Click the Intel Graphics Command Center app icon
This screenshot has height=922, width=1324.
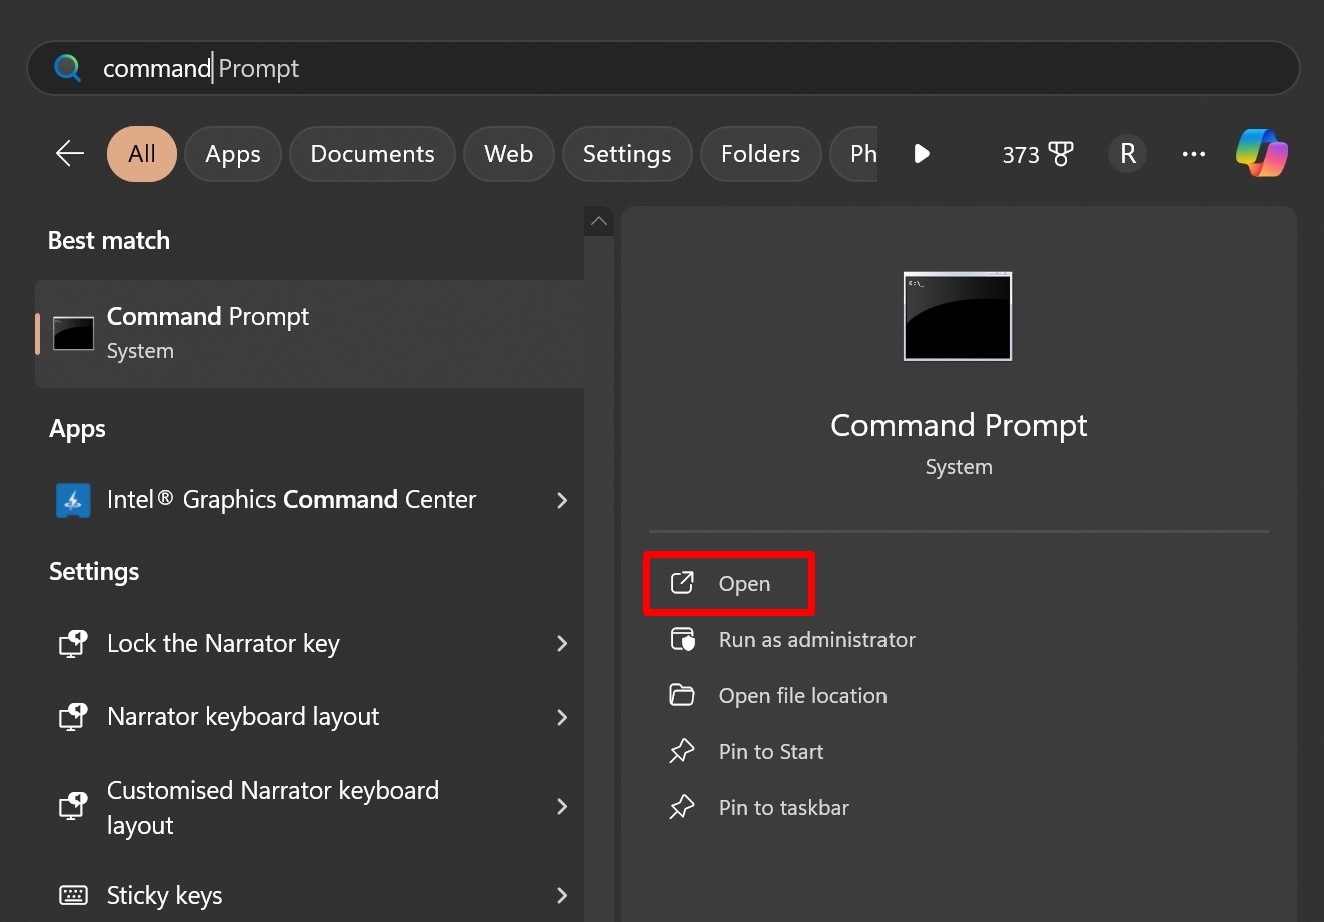73,500
